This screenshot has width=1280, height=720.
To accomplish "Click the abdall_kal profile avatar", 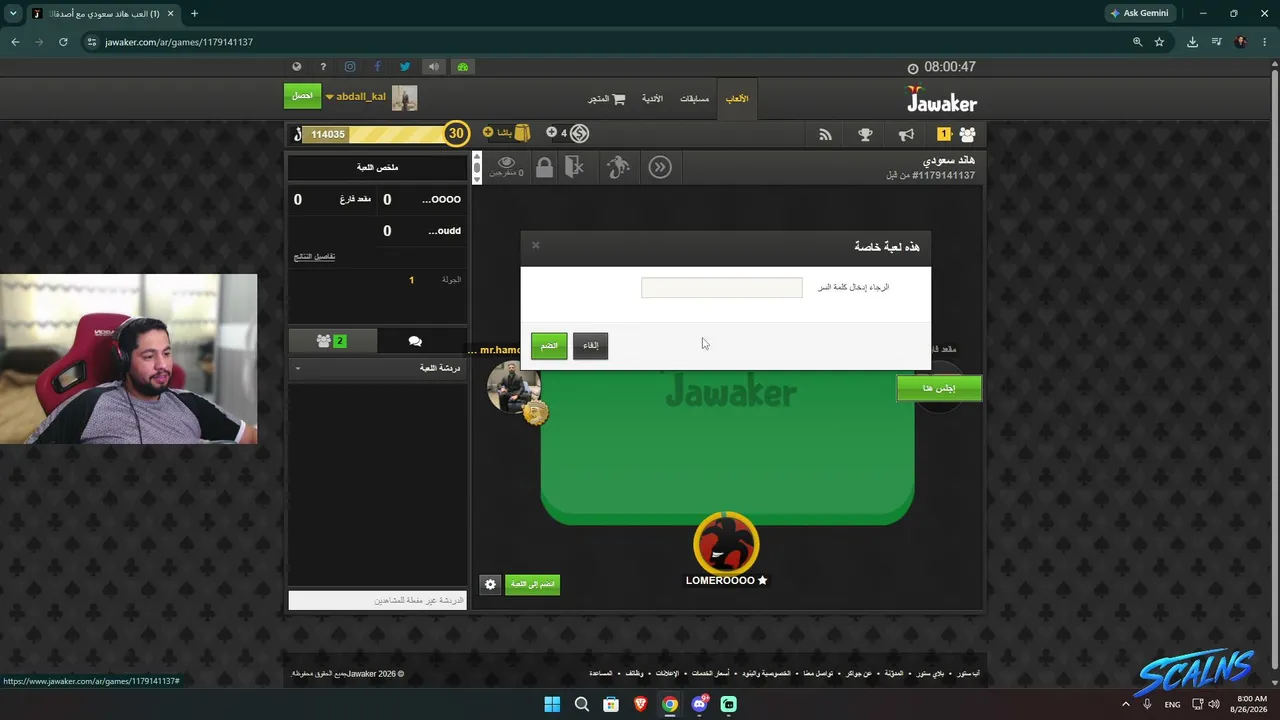I will [404, 97].
